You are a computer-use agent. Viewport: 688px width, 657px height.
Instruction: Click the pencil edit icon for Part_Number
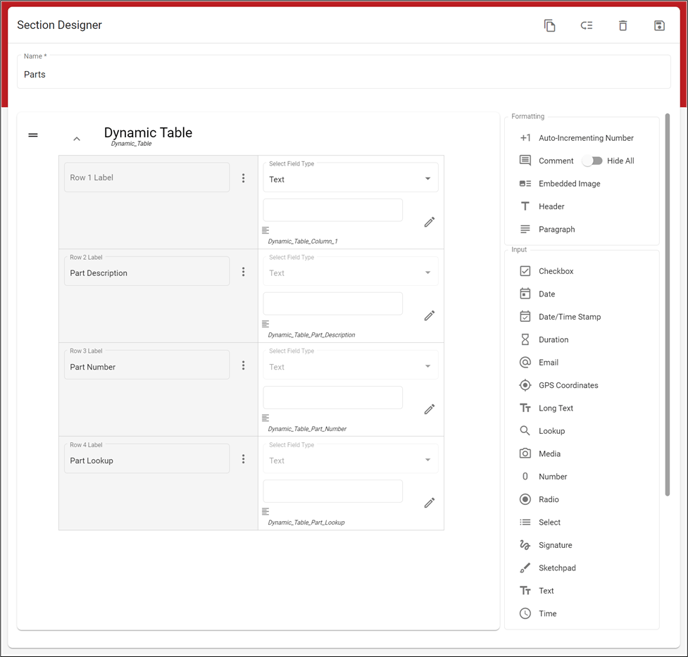click(x=429, y=409)
